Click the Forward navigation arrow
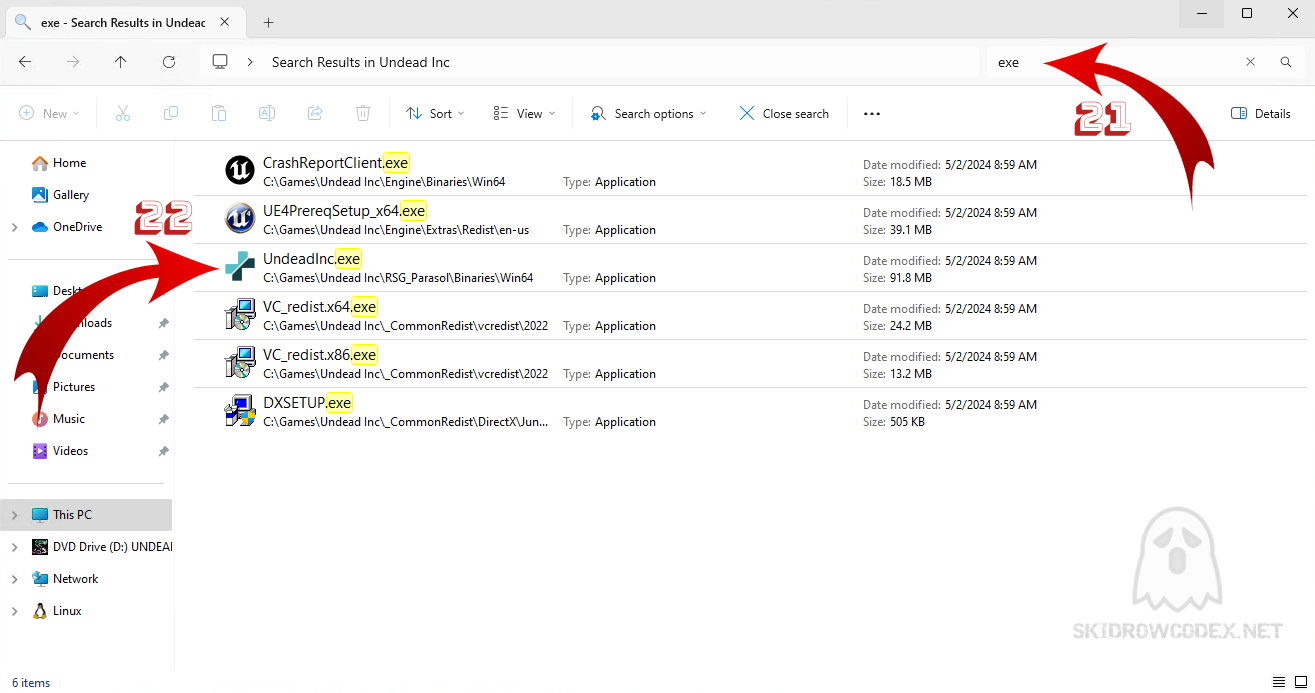This screenshot has height=693, width=1315. pyautogui.click(x=73, y=62)
